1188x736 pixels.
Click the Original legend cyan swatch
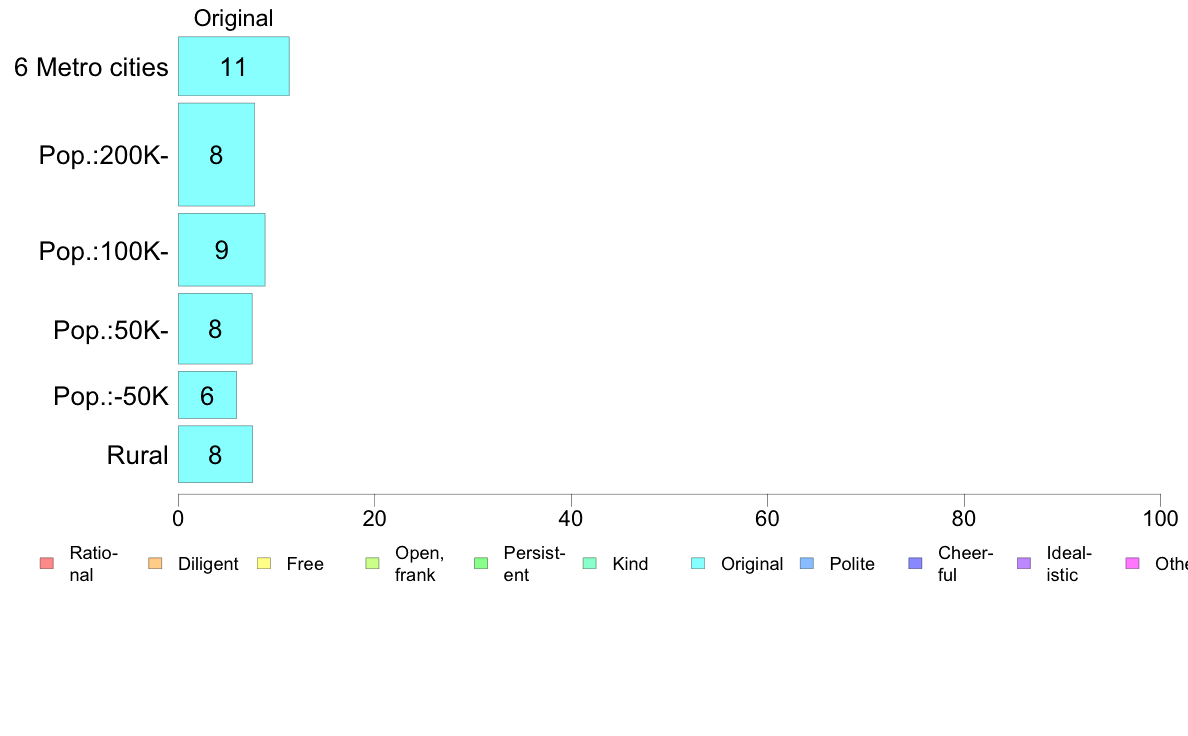pos(699,564)
